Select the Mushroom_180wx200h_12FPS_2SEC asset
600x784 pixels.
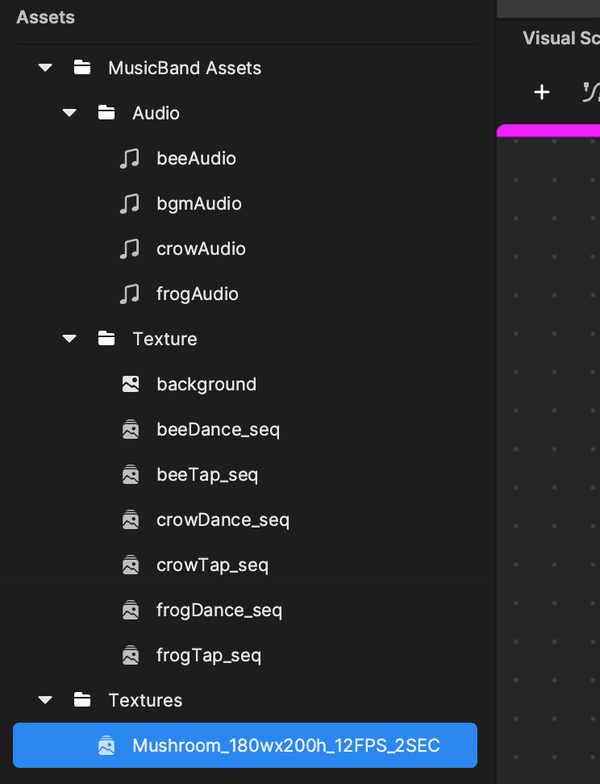[285, 746]
